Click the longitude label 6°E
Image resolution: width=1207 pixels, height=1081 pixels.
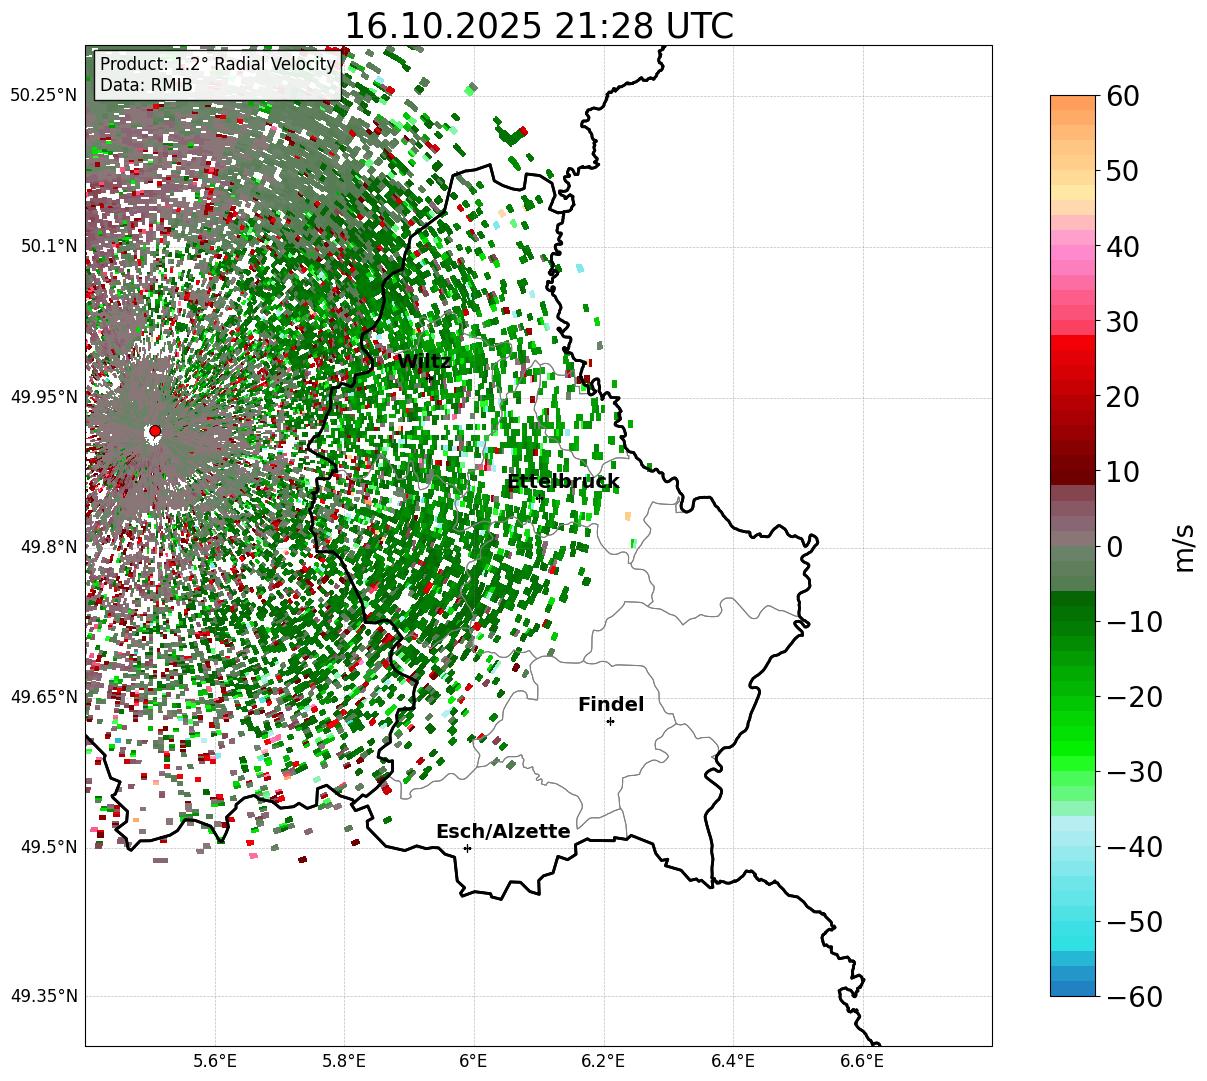tap(473, 1061)
